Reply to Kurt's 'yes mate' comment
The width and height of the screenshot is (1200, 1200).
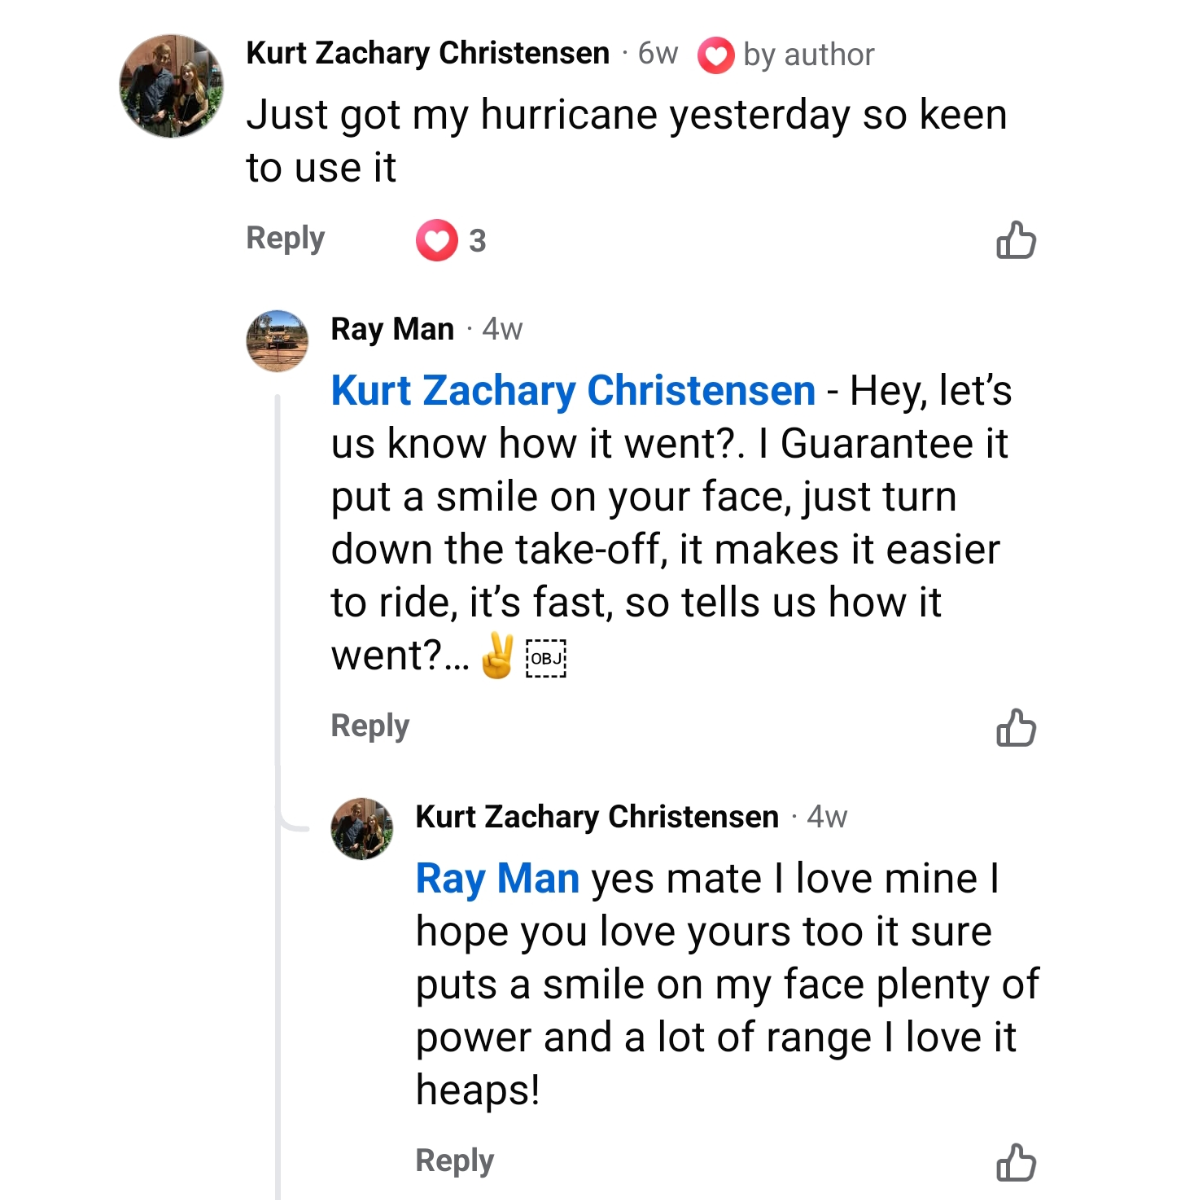(454, 1160)
